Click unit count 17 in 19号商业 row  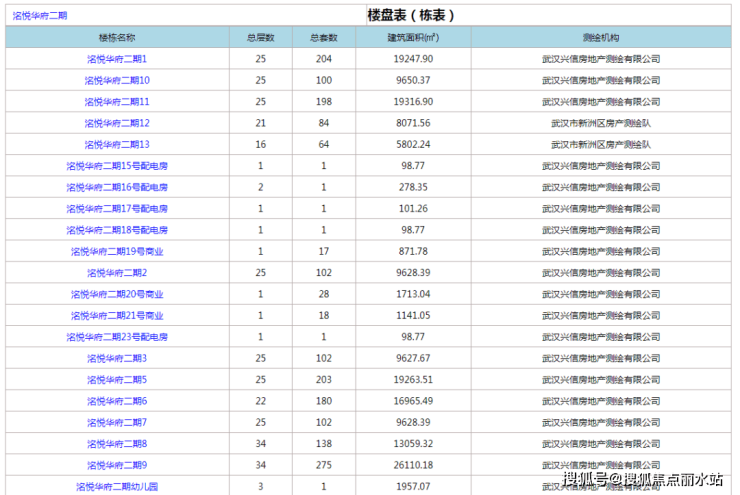(x=324, y=252)
